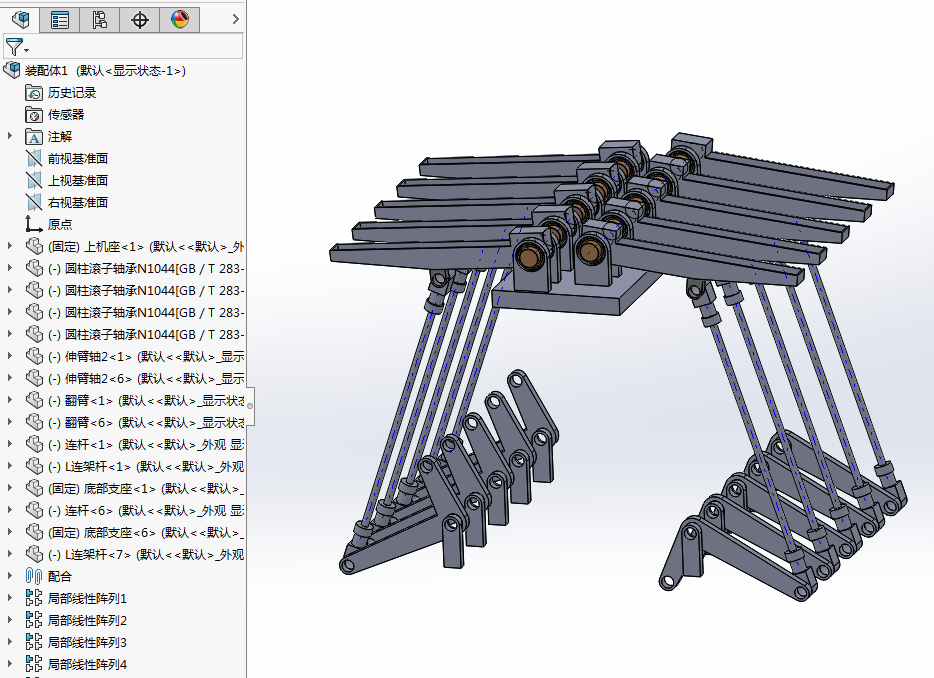Screen dimensions: 934x678
Task: Open the DisplayManager color sphere tab
Action: (180, 20)
